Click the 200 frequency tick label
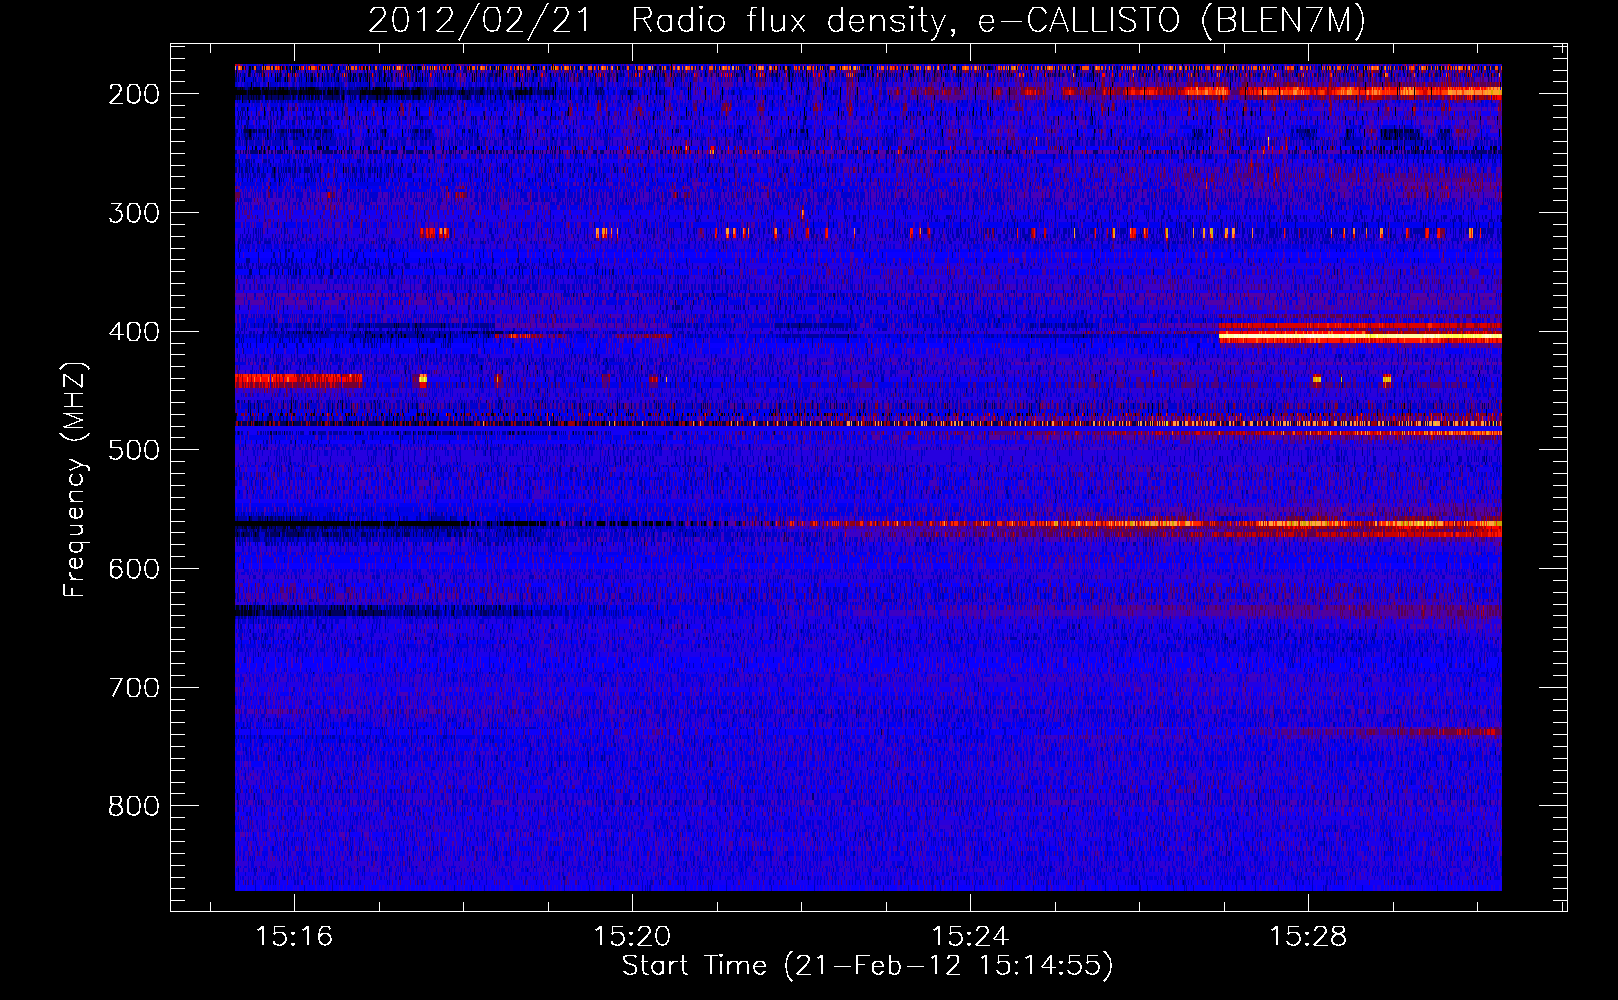The height and width of the screenshot is (1000, 1618). pos(133,94)
